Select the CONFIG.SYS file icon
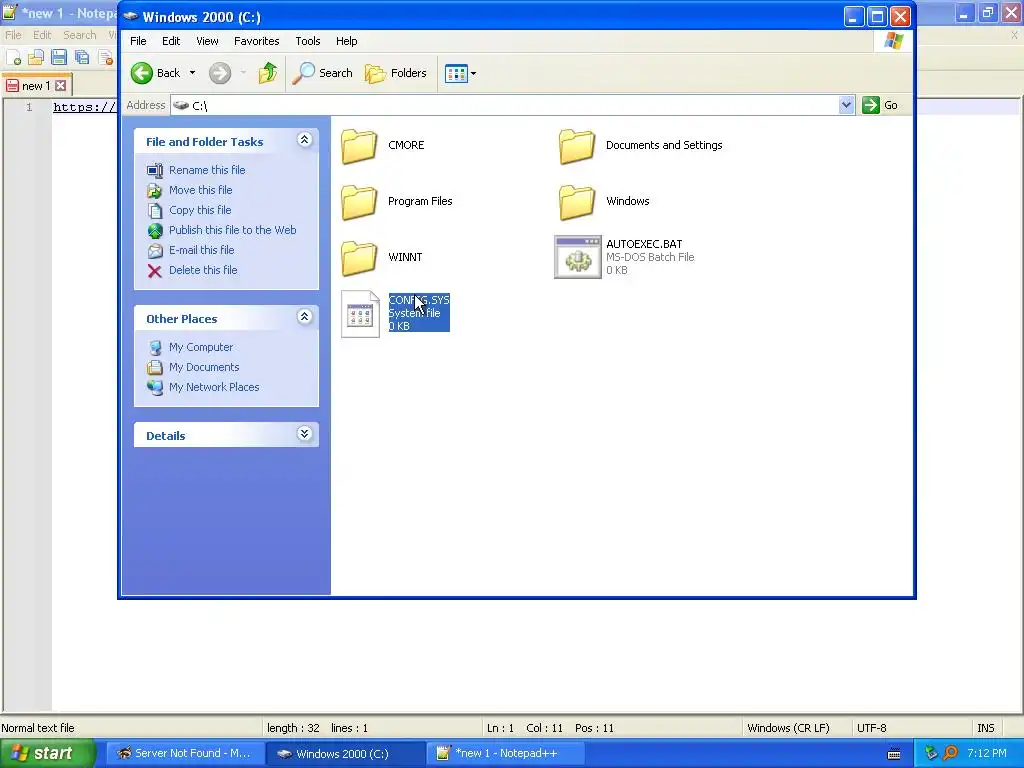 pyautogui.click(x=360, y=314)
